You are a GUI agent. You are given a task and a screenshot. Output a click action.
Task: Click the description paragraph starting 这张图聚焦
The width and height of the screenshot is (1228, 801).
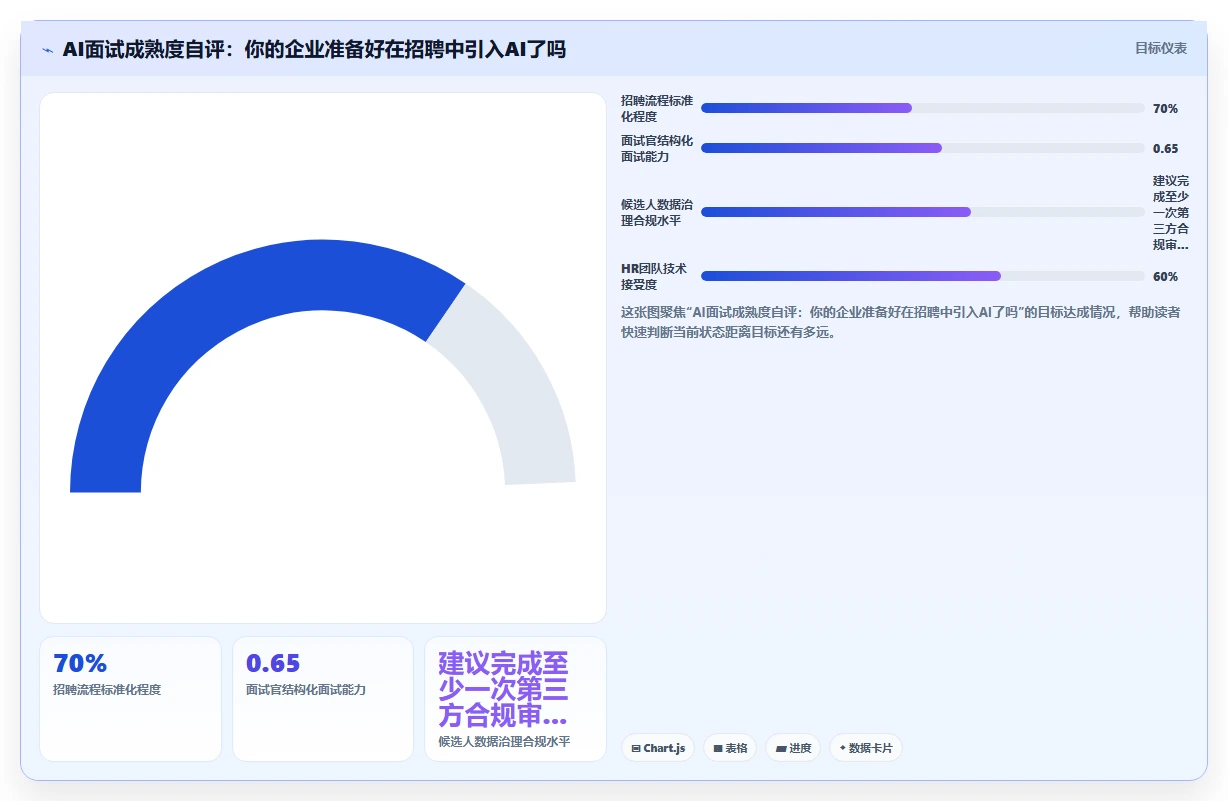pyautogui.click(x=901, y=322)
